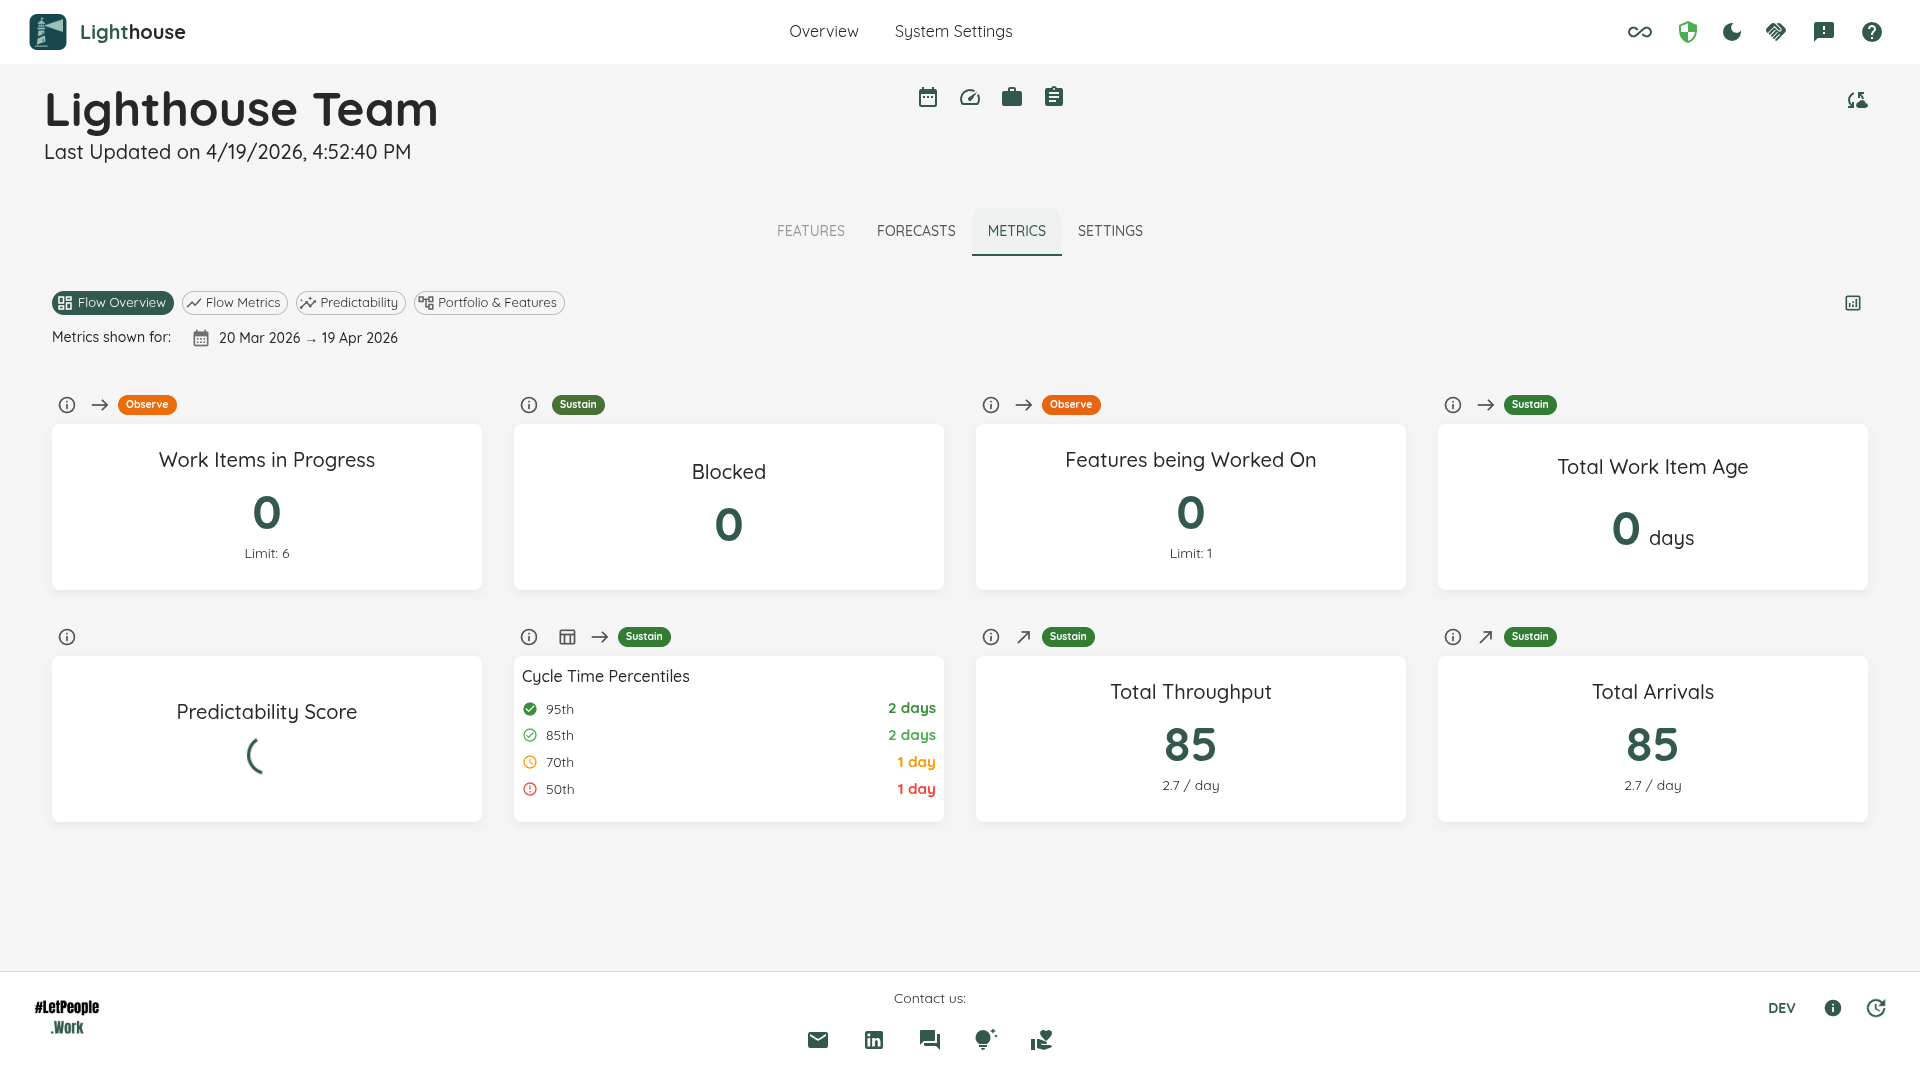Image resolution: width=1920 pixels, height=1080 pixels.
Task: Open the chart view icon right of the filters
Action: point(1853,302)
